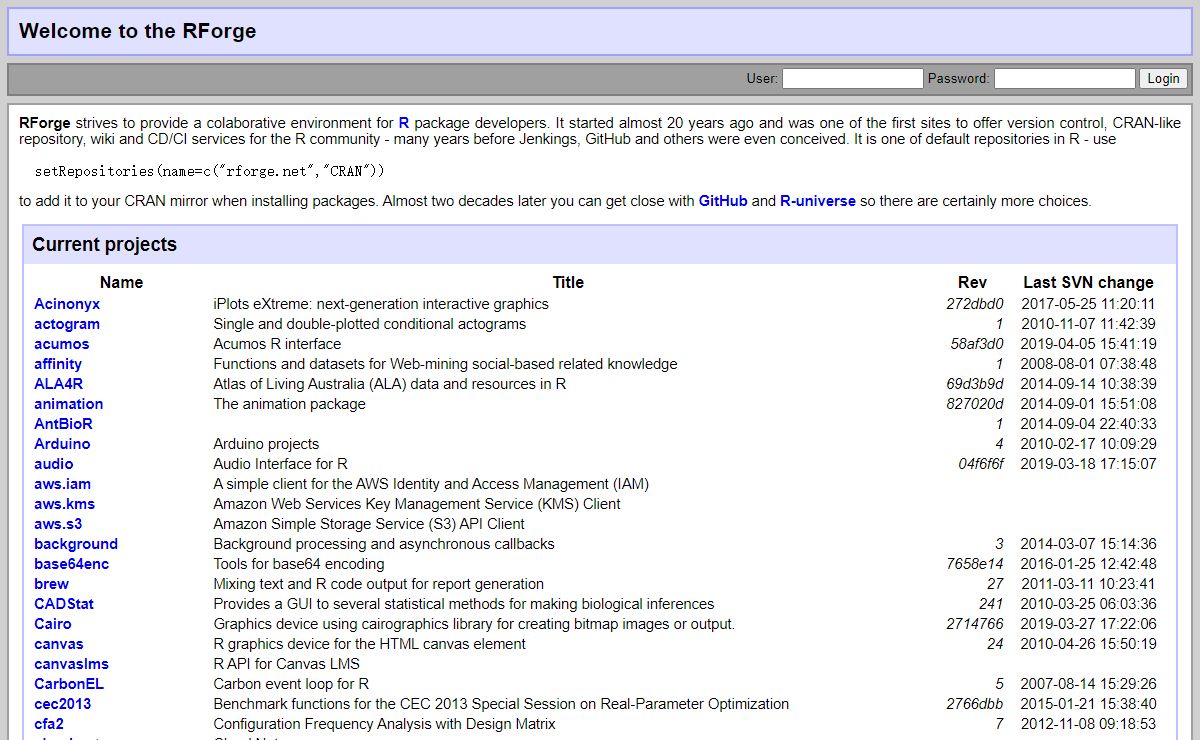The width and height of the screenshot is (1200, 740).
Task: Open the aws.s3 project link
Action: [x=58, y=524]
